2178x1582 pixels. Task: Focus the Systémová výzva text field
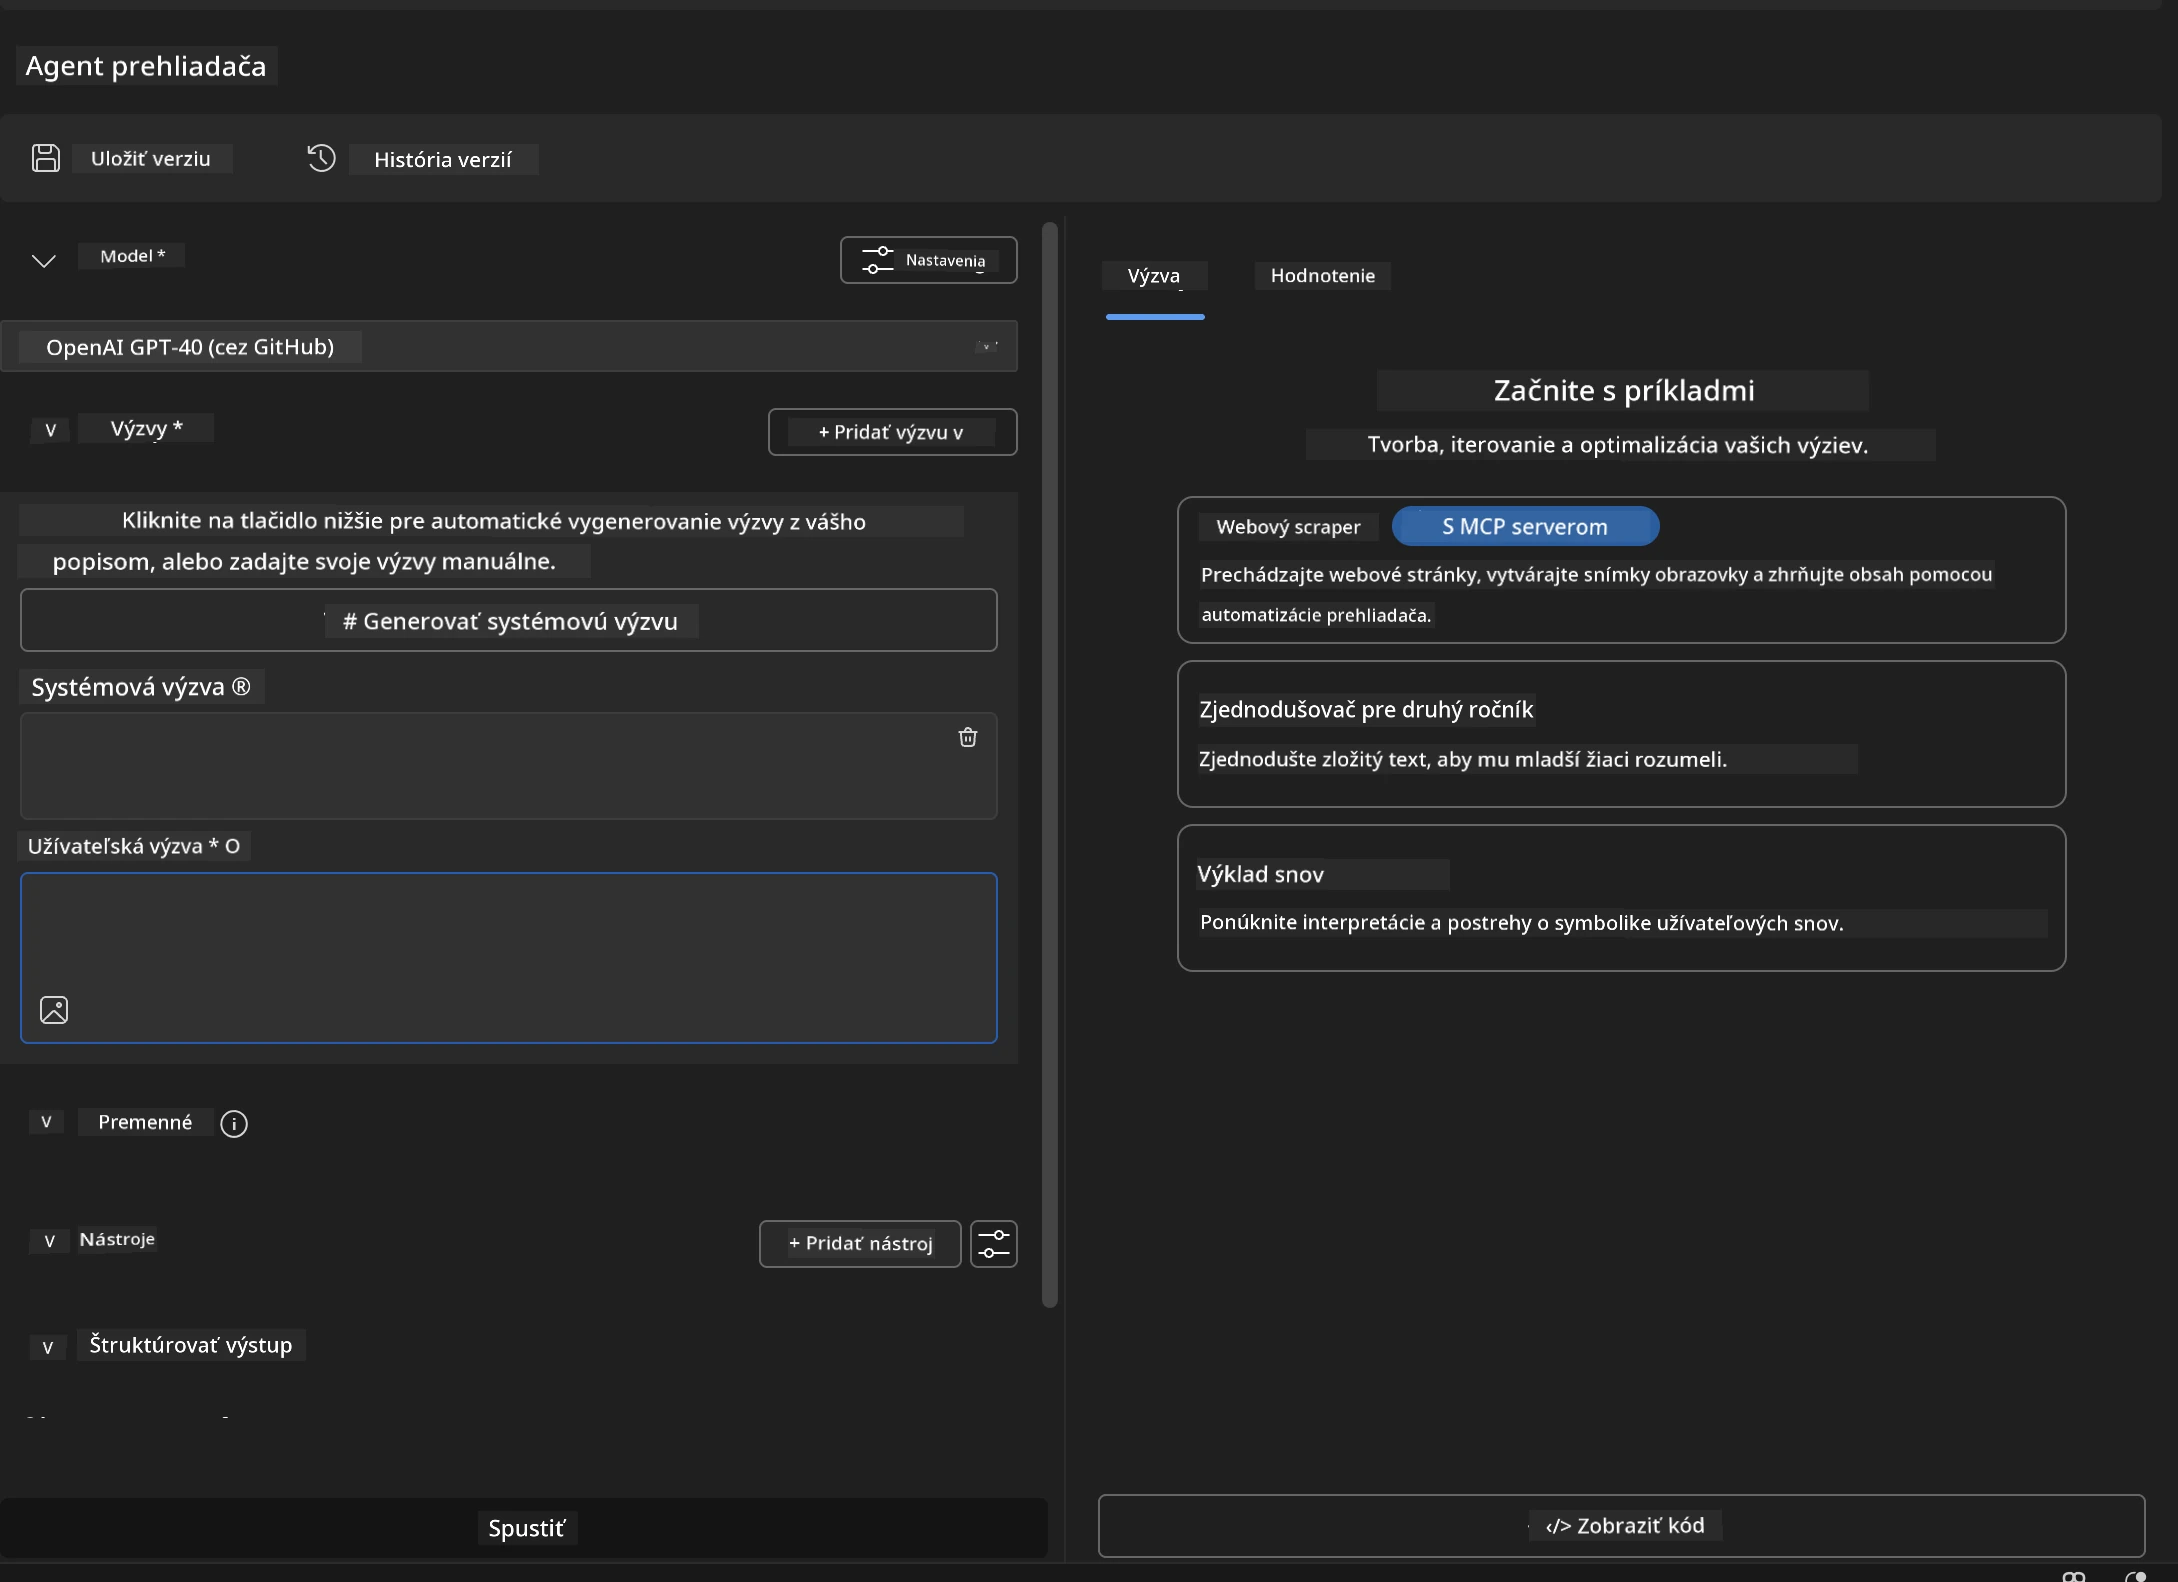[x=509, y=766]
